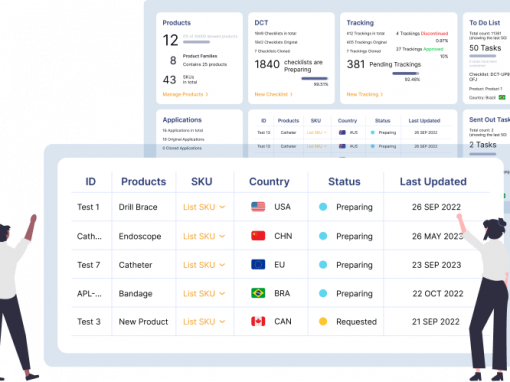Sort by Last Updated column header
Image resolution: width=510 pixels, height=382 pixels.
tap(433, 182)
